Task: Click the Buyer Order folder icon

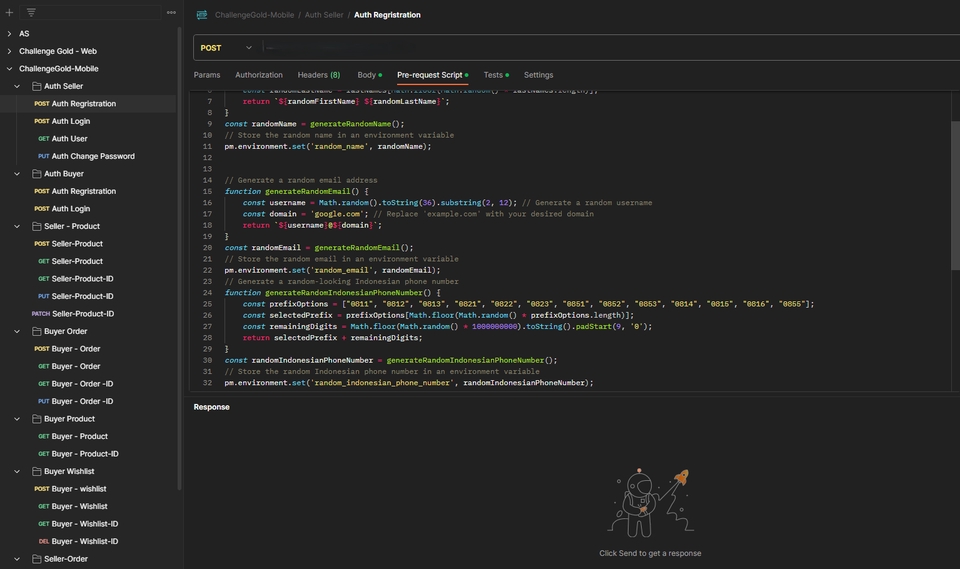Action: point(37,331)
